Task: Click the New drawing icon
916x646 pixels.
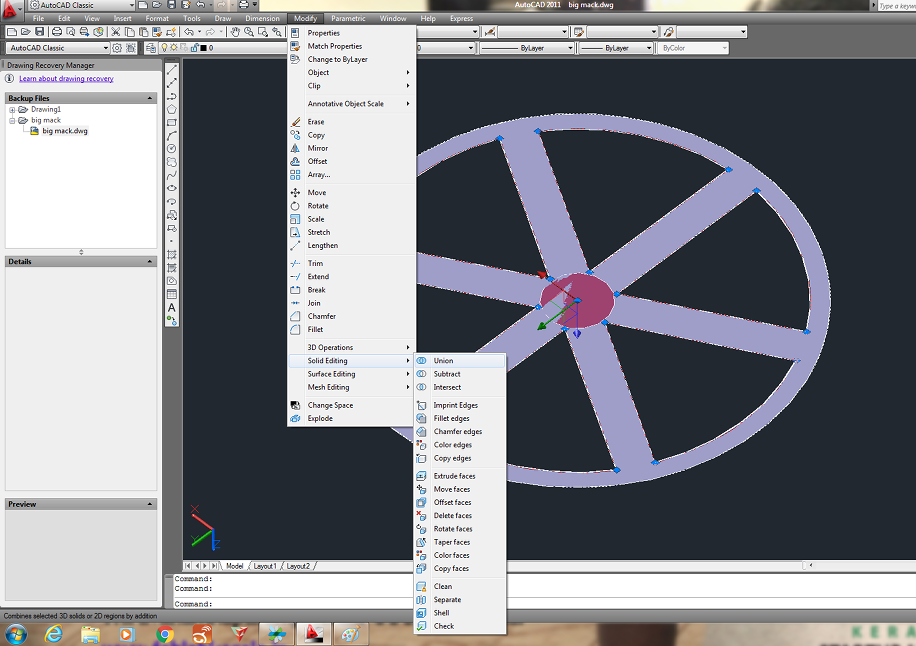Action: 12,32
